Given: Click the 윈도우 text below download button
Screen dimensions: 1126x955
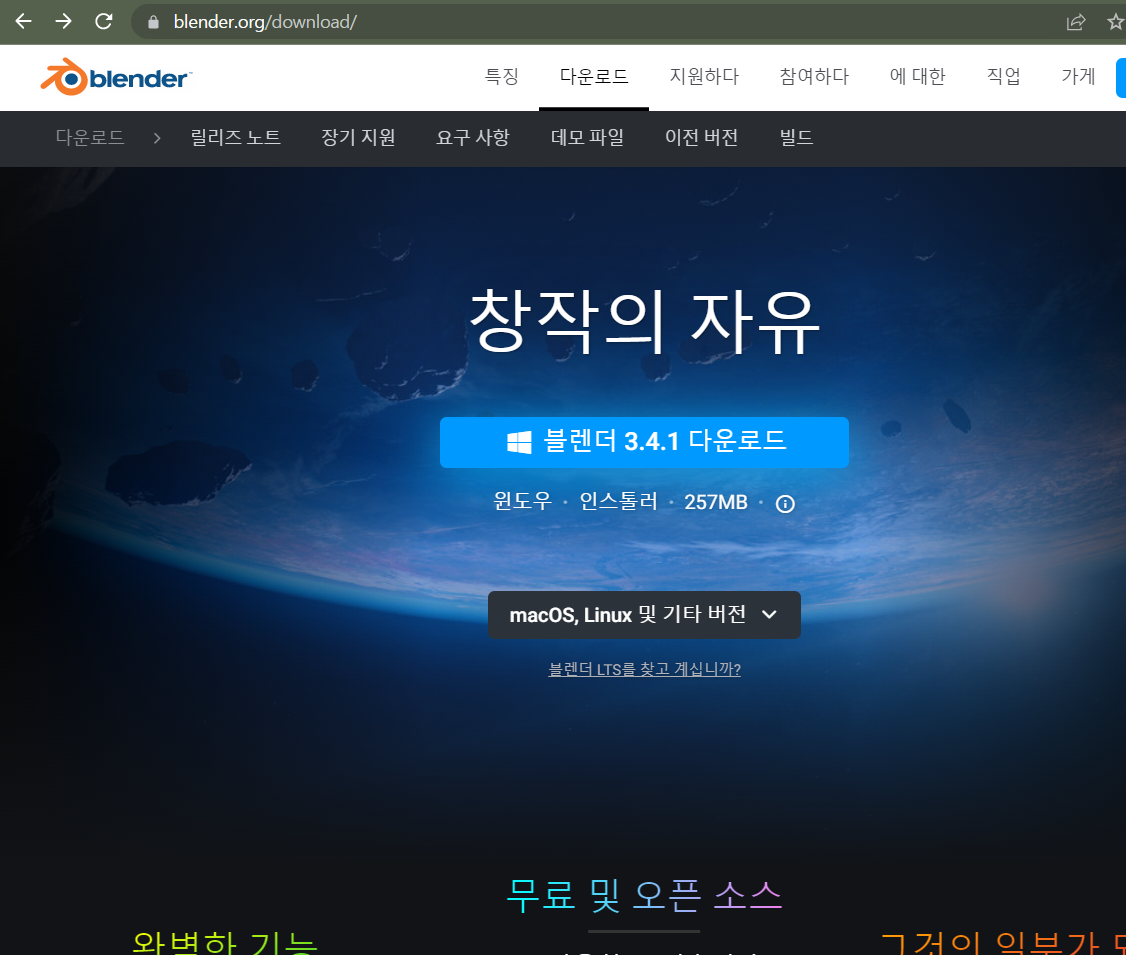Looking at the screenshot, I should tap(523, 501).
